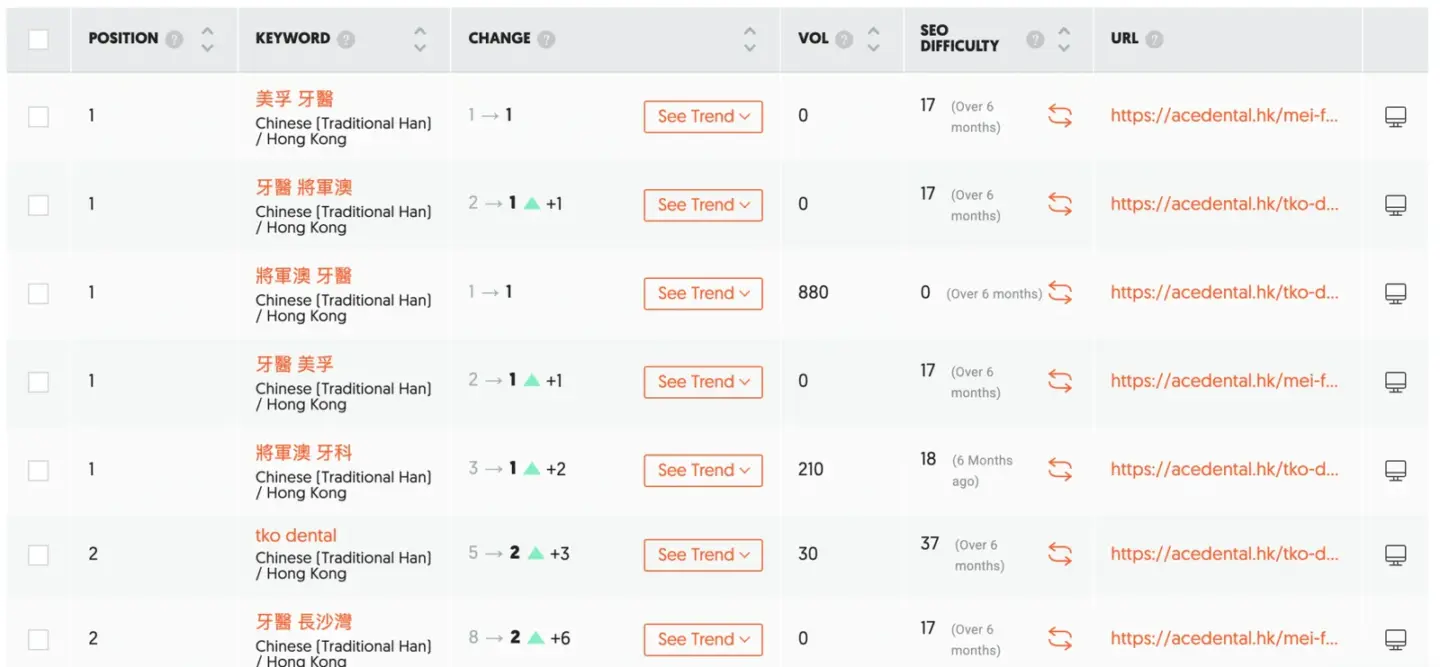Viewport: 1440px width, 667px height.
Task: Click the help icon beside VOL header
Action: click(x=844, y=39)
